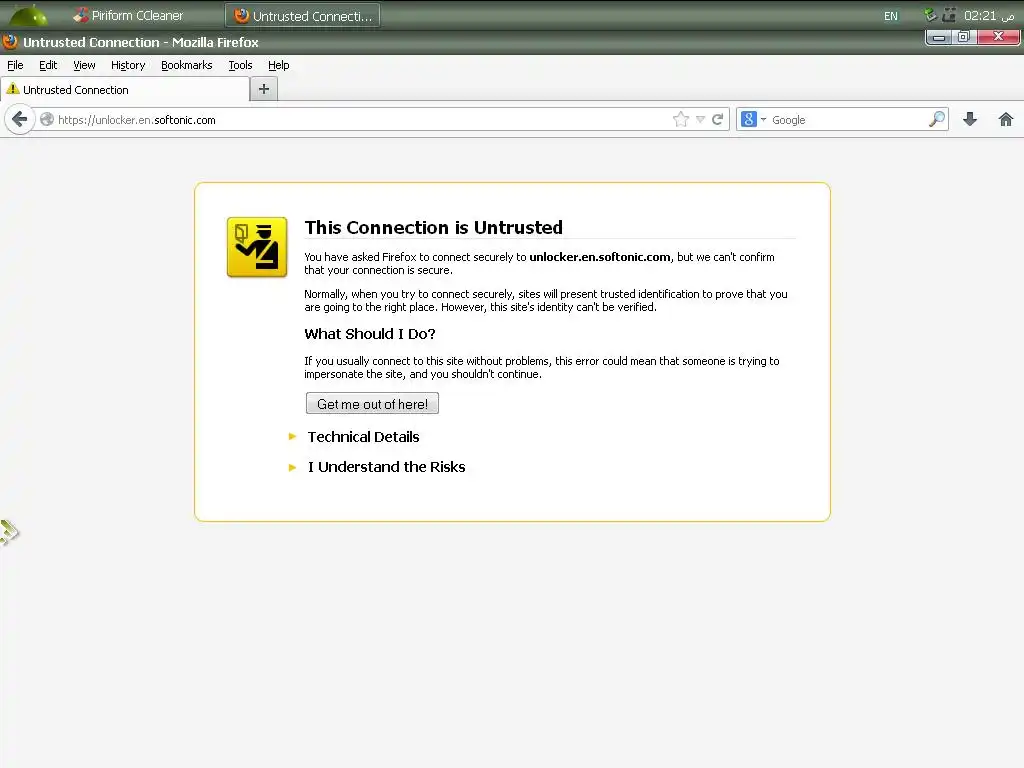Click the yellow officer warning icon
The width and height of the screenshot is (1024, 768).
(x=257, y=248)
